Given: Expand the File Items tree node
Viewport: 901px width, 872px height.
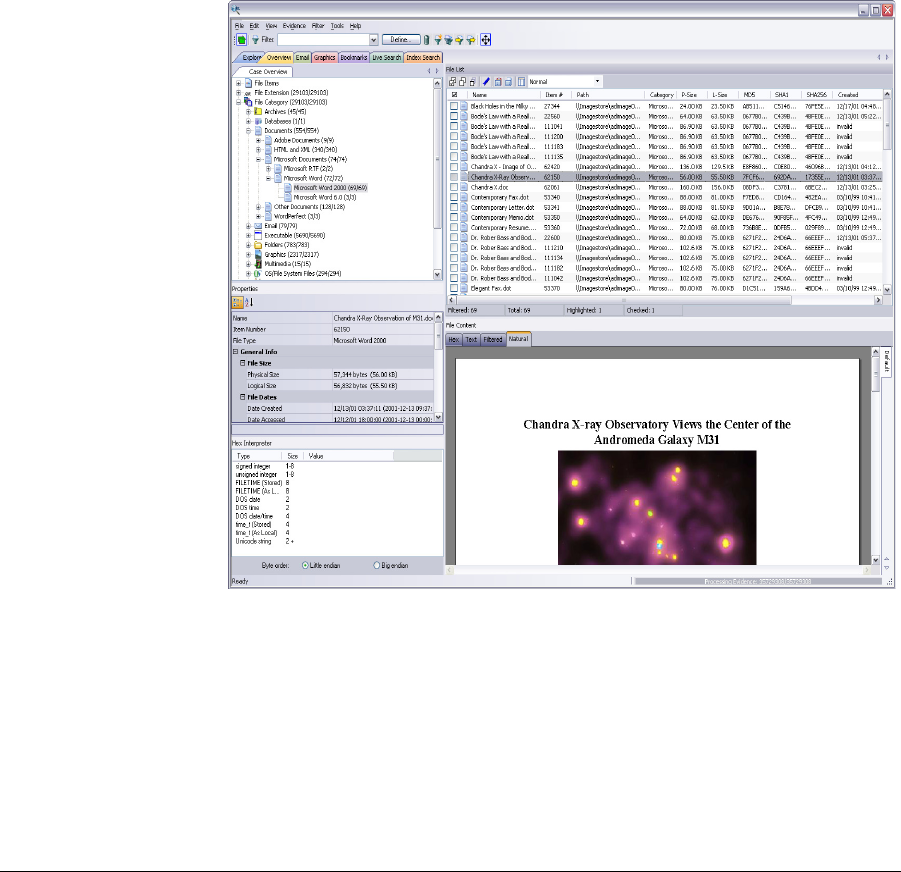Looking at the screenshot, I should pos(238,83).
